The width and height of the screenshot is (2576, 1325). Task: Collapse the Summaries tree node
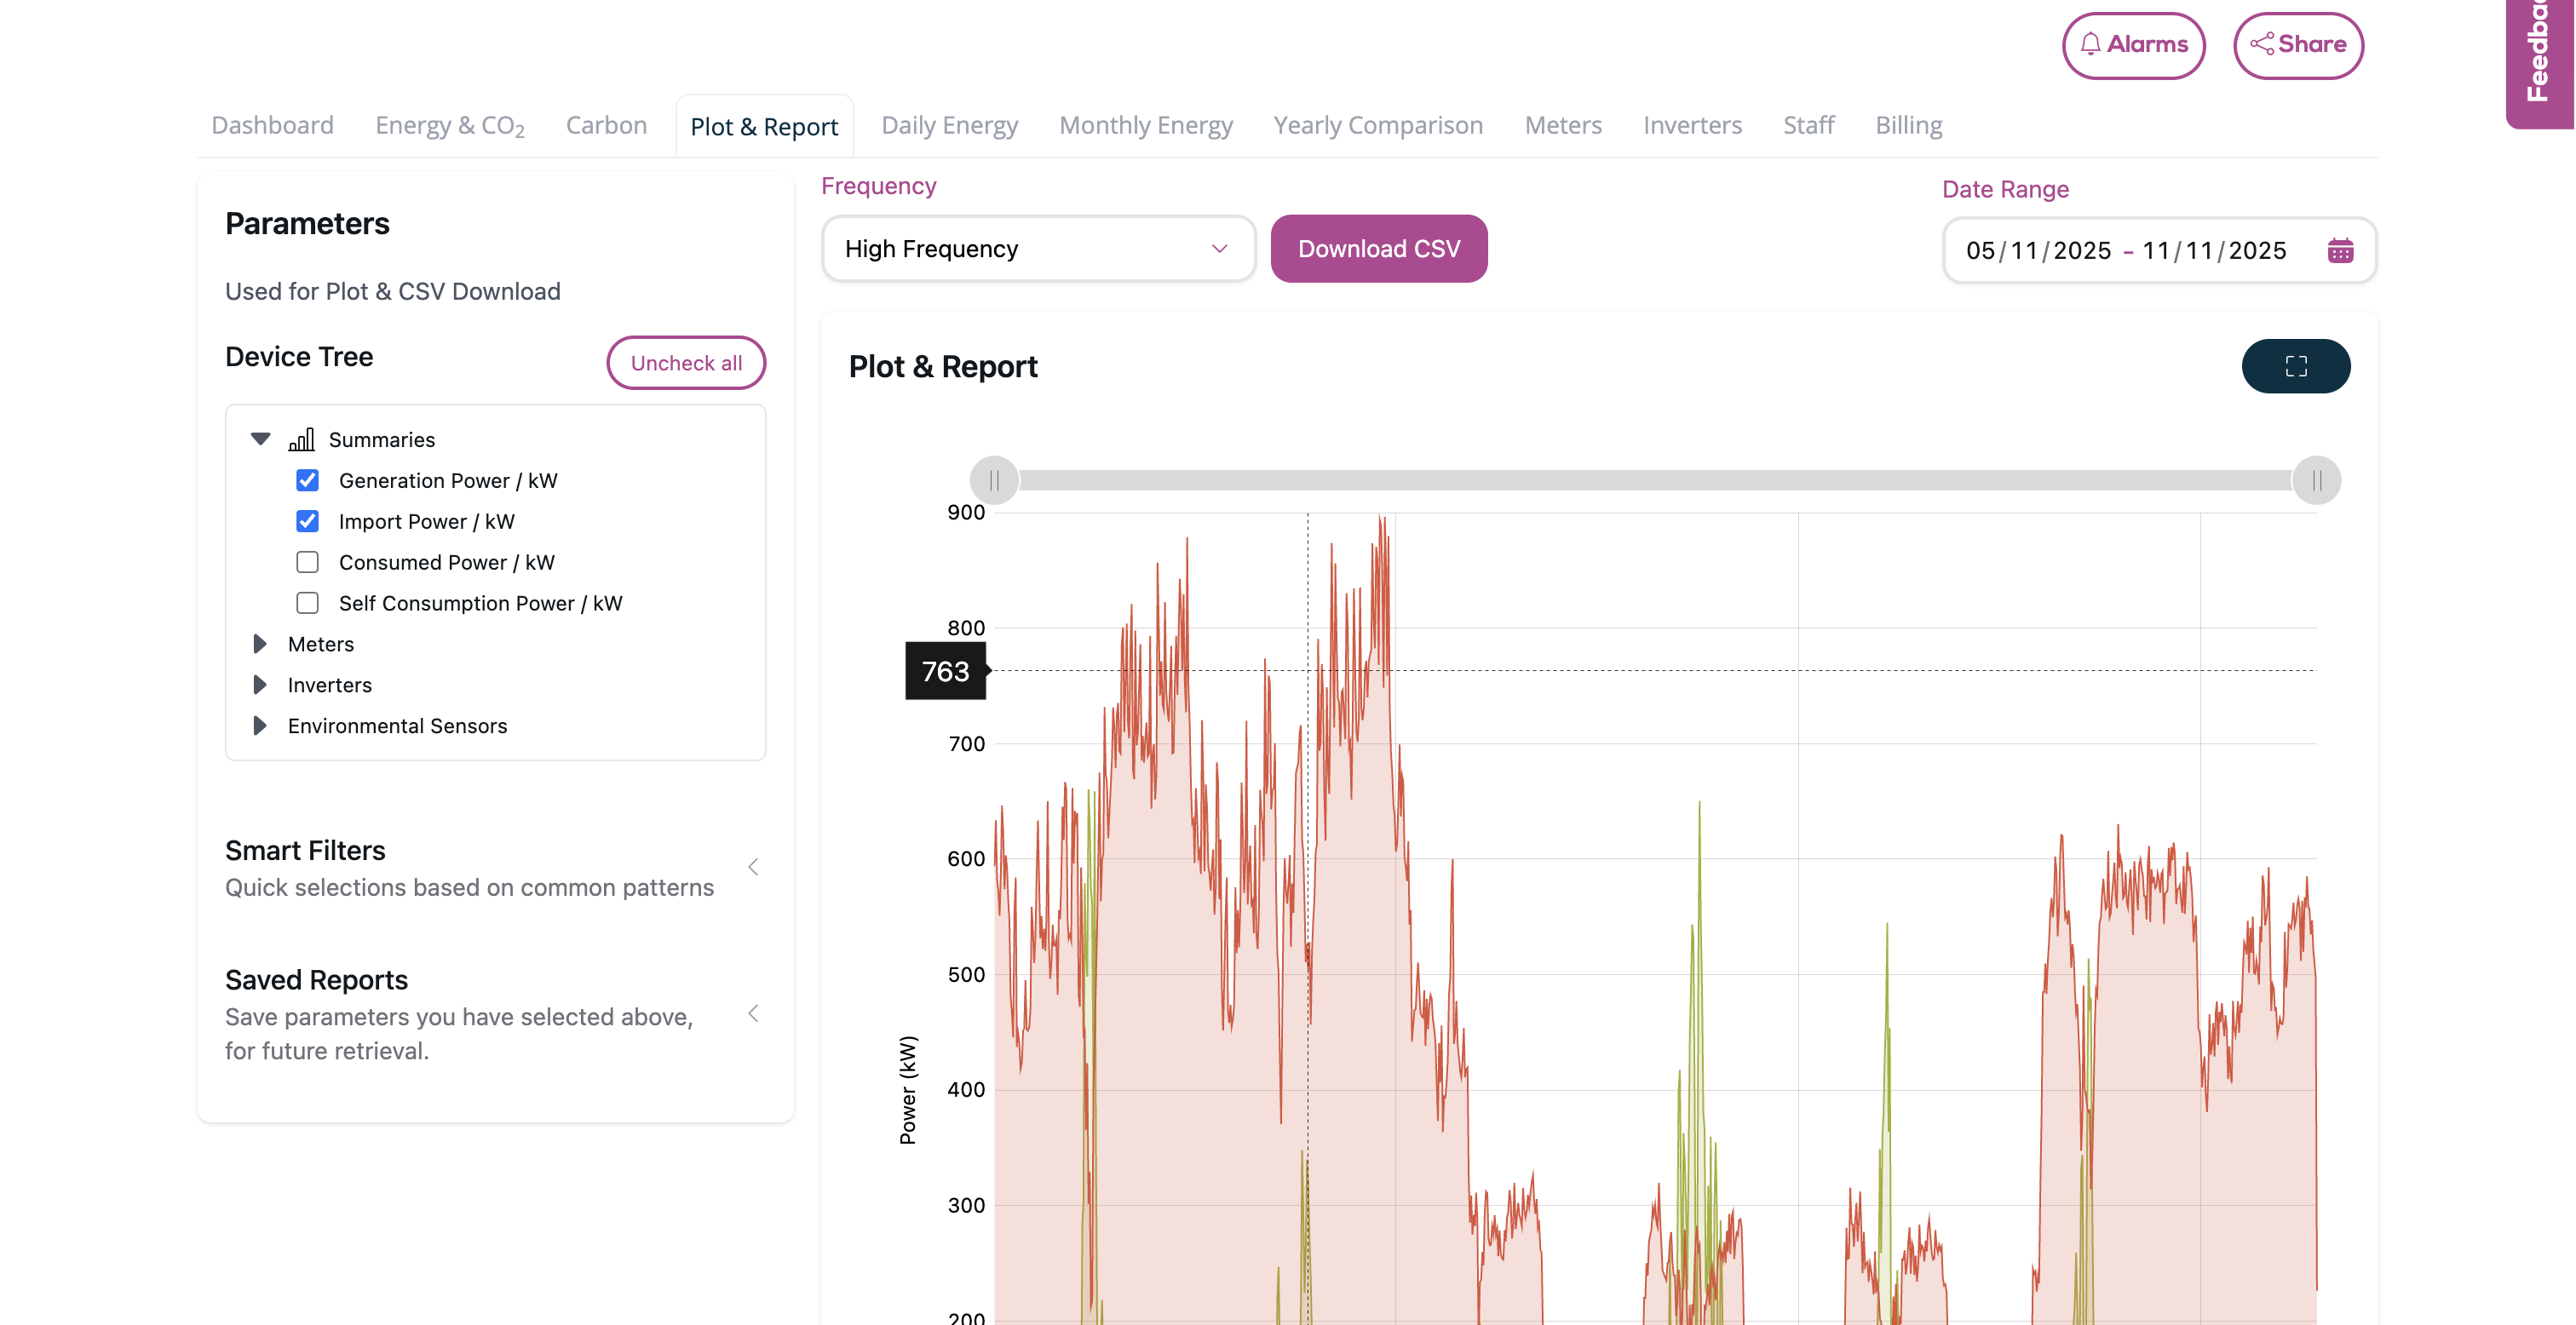click(260, 439)
